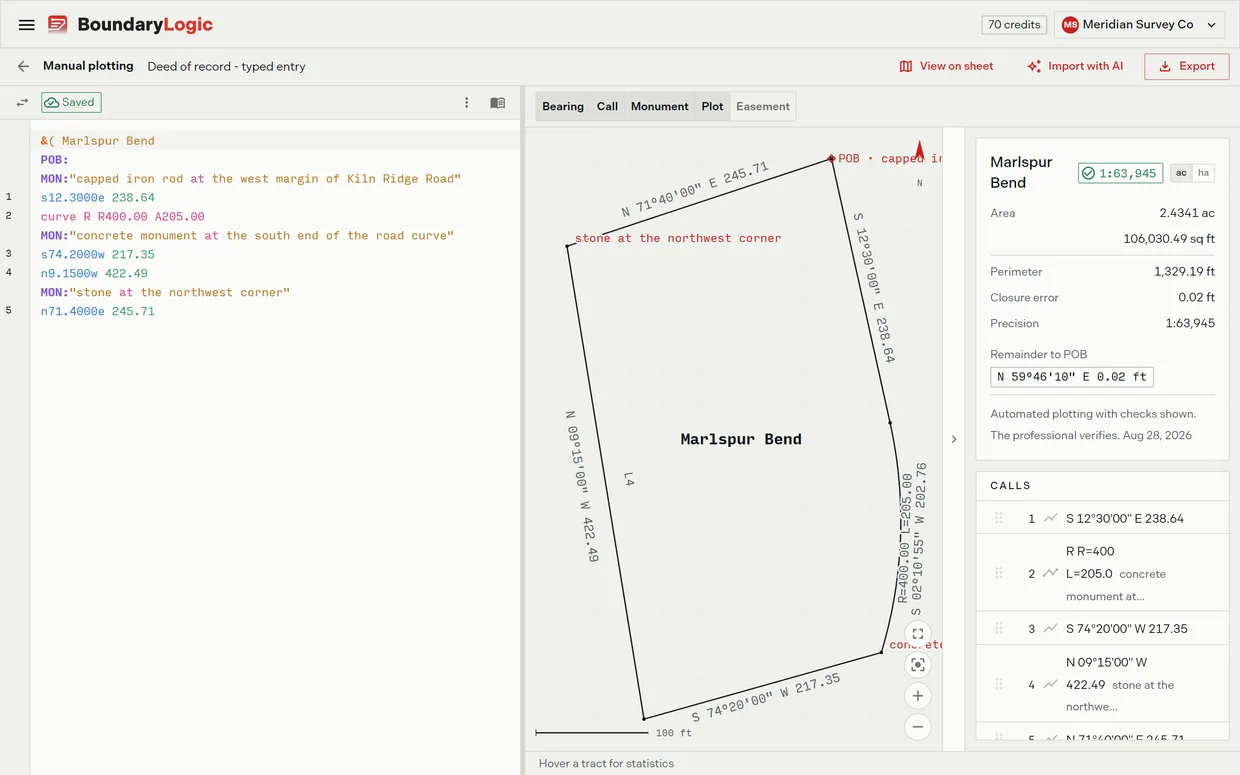Click editor line curve R R400.00 A205.00
The image size is (1240, 775).
[x=123, y=216]
